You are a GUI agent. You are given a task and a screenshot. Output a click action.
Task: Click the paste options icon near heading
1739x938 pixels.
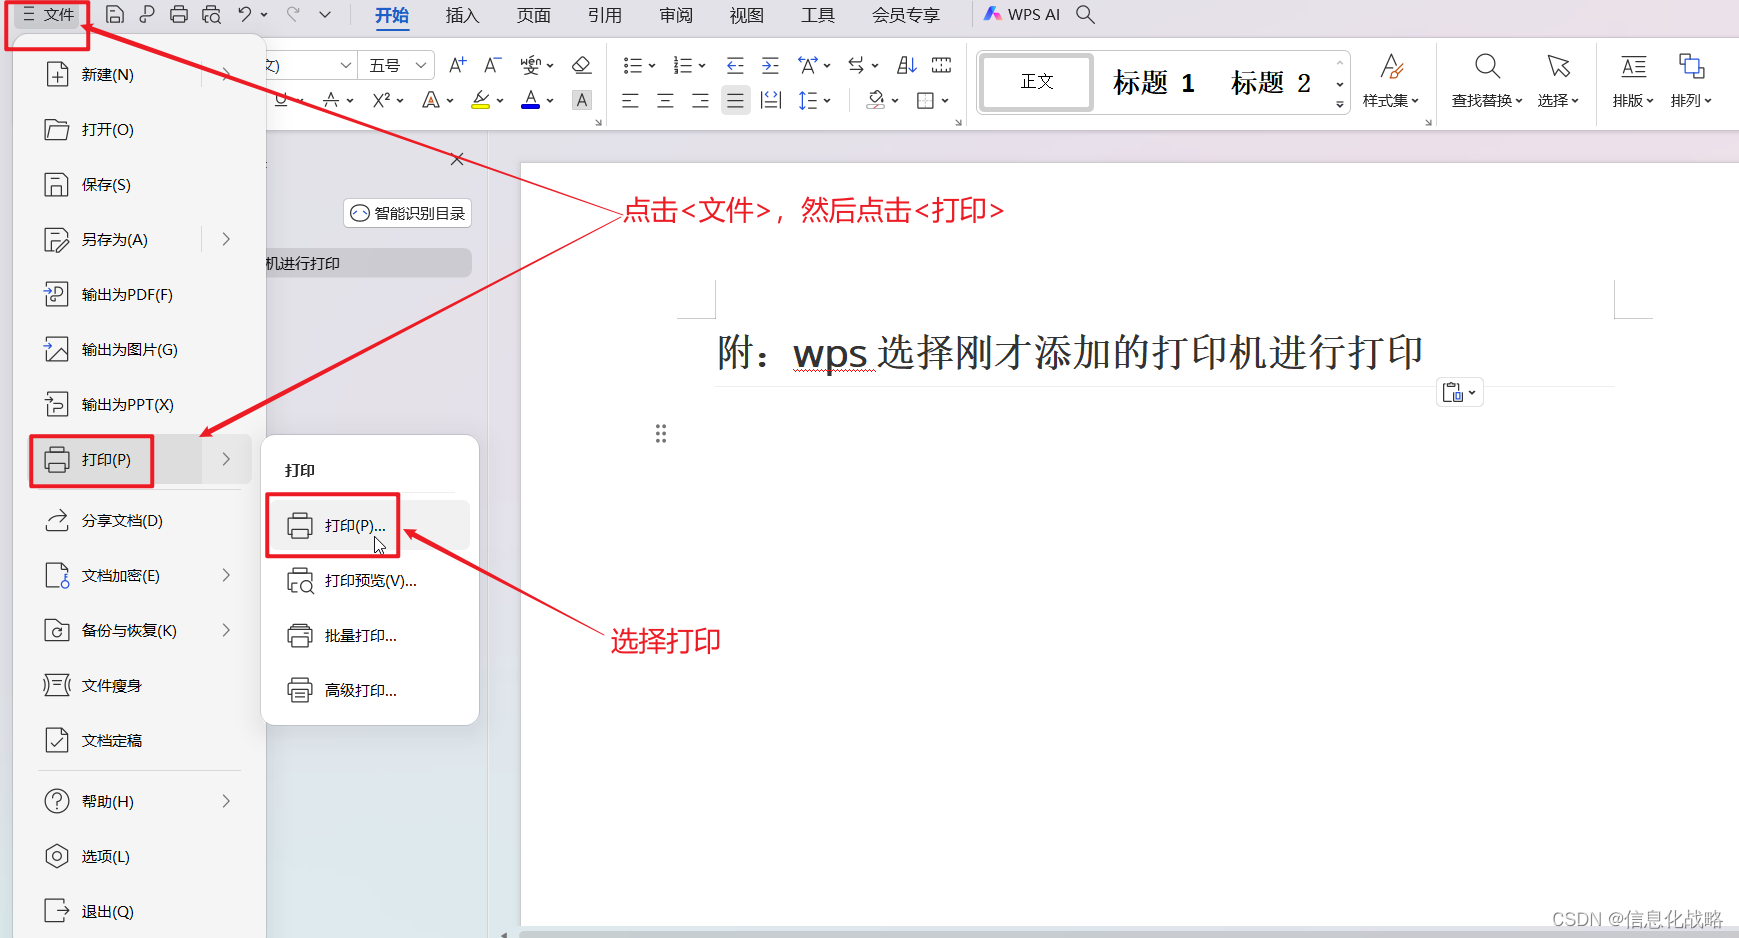click(1459, 393)
